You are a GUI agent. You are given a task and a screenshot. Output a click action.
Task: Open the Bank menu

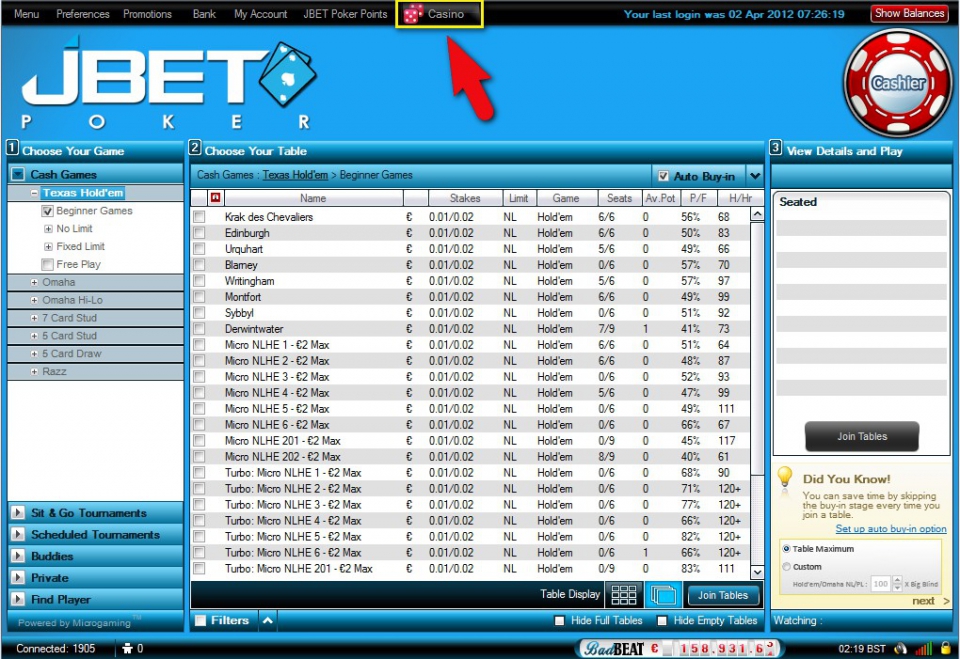pos(204,13)
